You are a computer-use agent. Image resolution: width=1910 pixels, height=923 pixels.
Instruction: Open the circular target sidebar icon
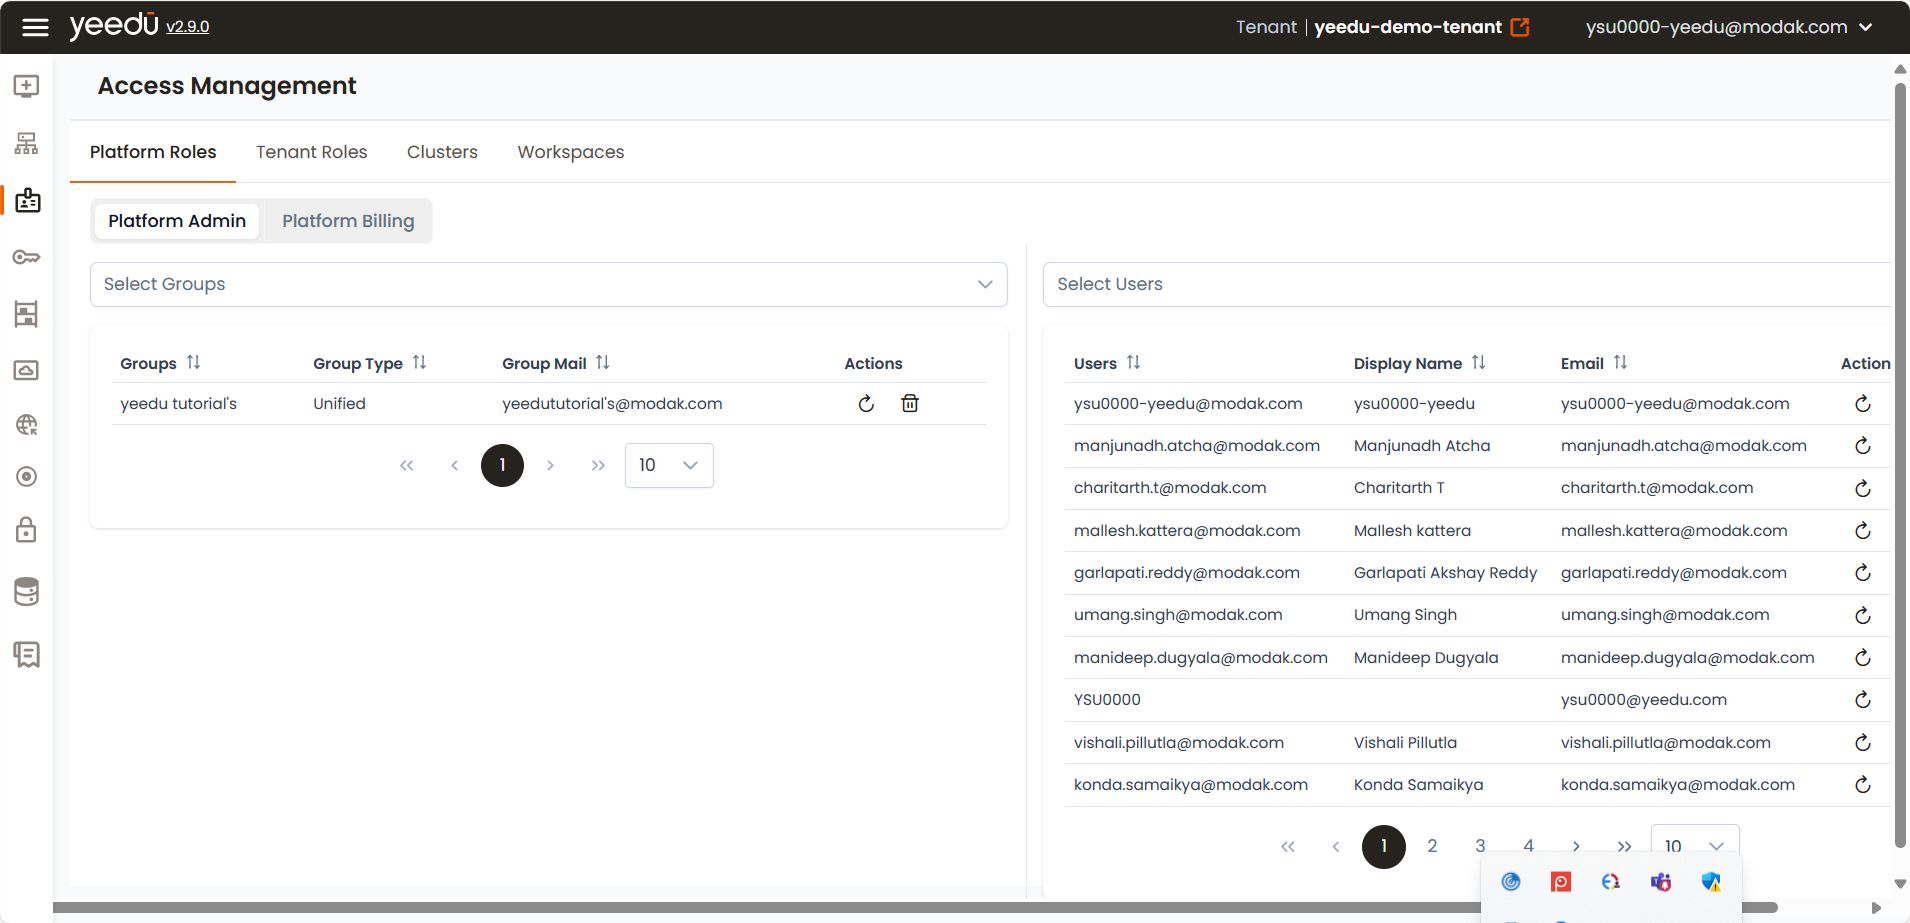[27, 476]
